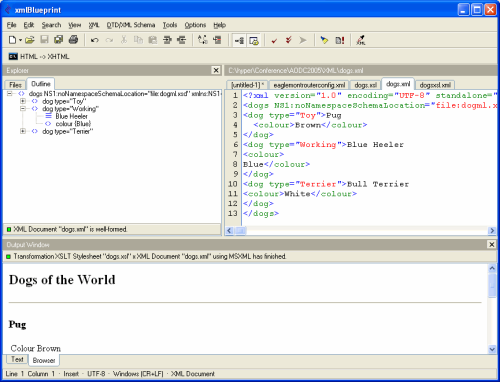This screenshot has width=500, height=382.
Task: Select the Browser output tab
Action: point(44,360)
